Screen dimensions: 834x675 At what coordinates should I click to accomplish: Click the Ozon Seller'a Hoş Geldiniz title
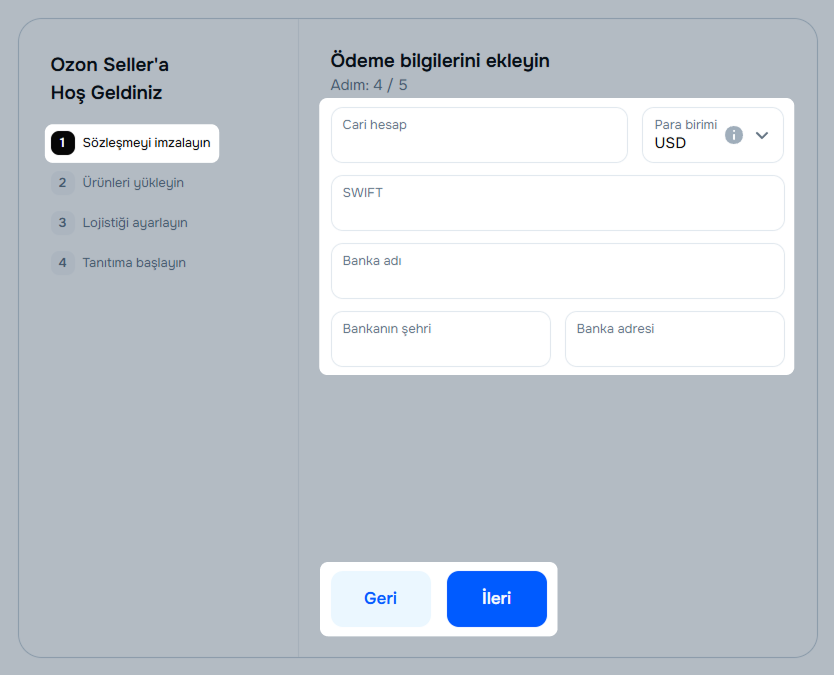[110, 79]
